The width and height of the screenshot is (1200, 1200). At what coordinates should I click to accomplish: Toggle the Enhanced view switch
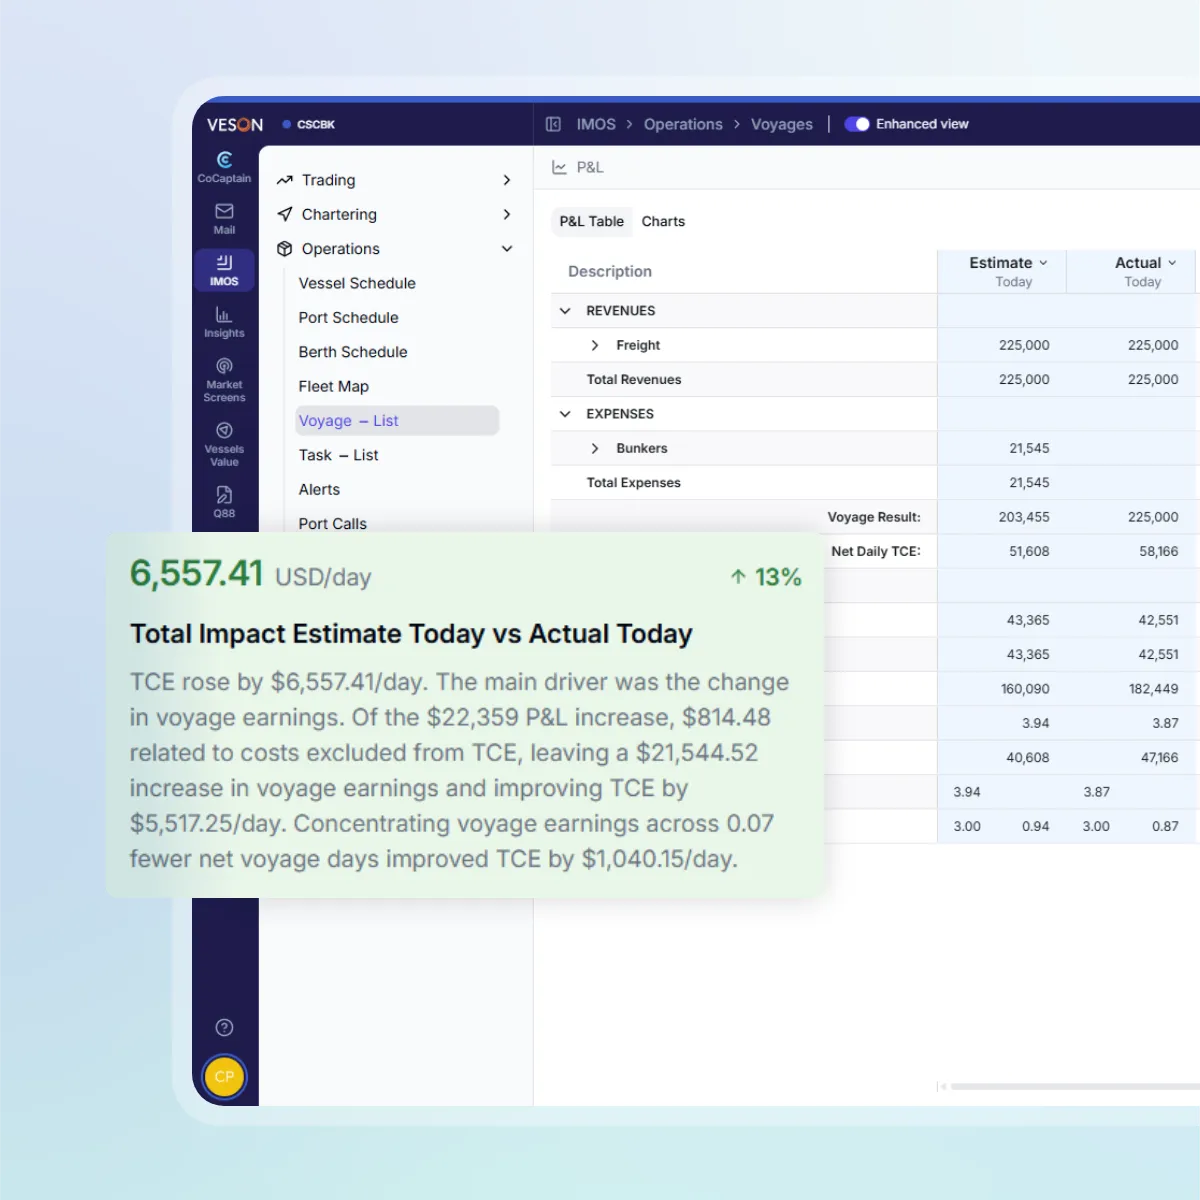pyautogui.click(x=857, y=124)
